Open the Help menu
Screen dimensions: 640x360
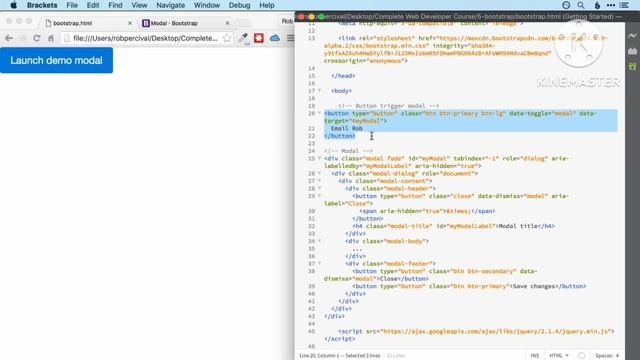click(267, 5)
